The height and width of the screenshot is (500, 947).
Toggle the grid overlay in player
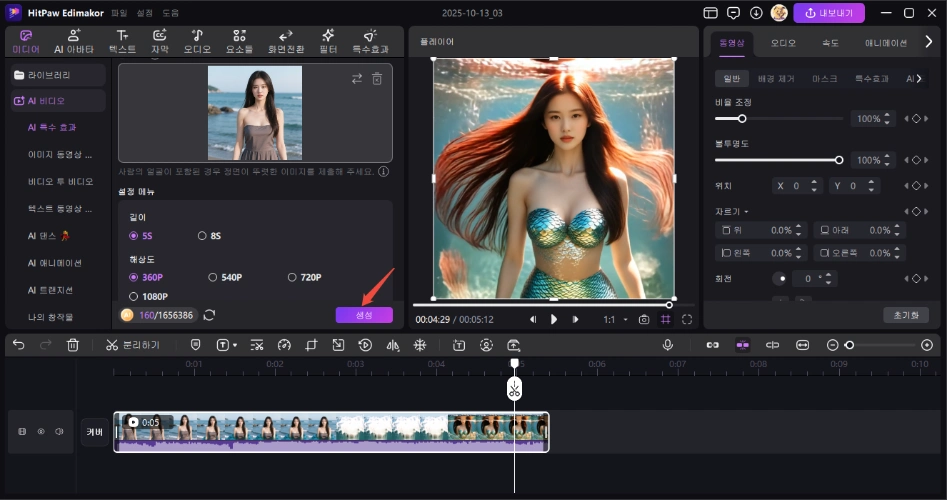coord(665,319)
